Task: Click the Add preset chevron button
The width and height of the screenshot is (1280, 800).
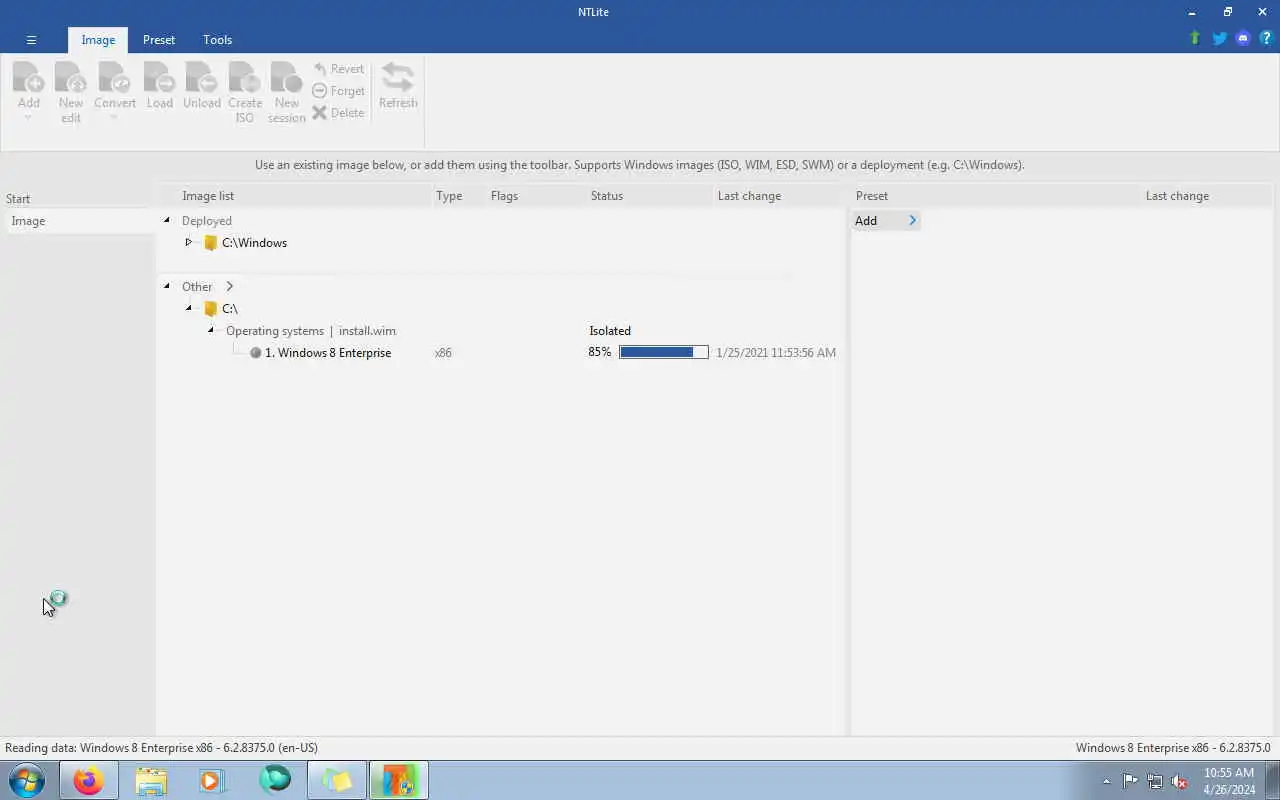Action: click(912, 221)
